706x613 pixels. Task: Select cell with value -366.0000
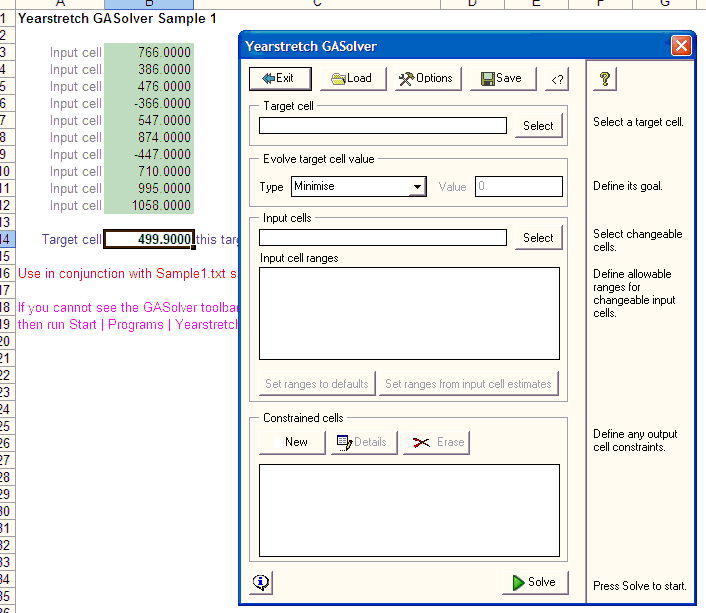point(149,104)
